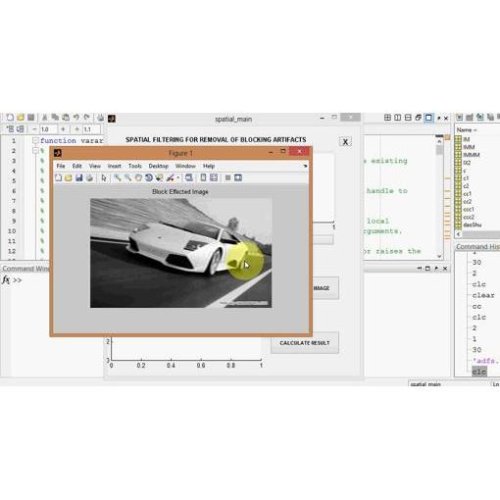Click dock arrow at Figure 1 menu bar right
Viewport: 500px width, 500px height.
305,166
